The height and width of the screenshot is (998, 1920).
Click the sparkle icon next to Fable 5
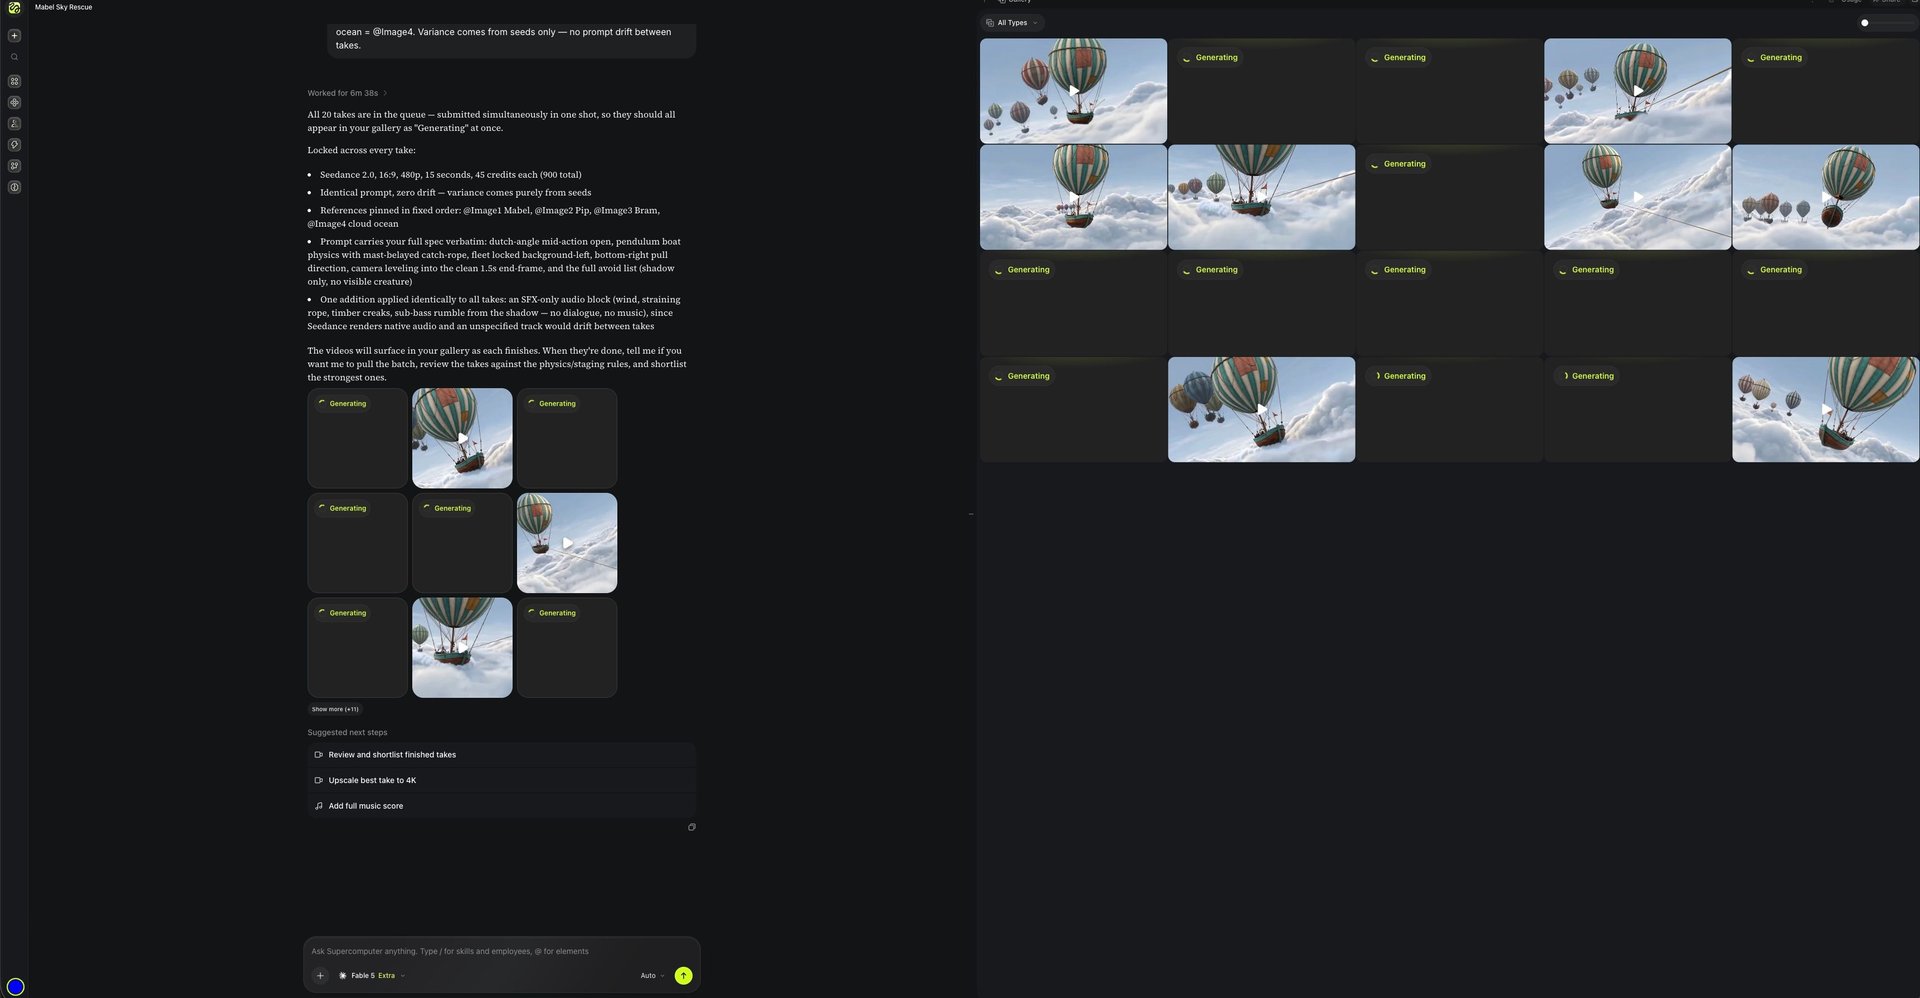(343, 976)
